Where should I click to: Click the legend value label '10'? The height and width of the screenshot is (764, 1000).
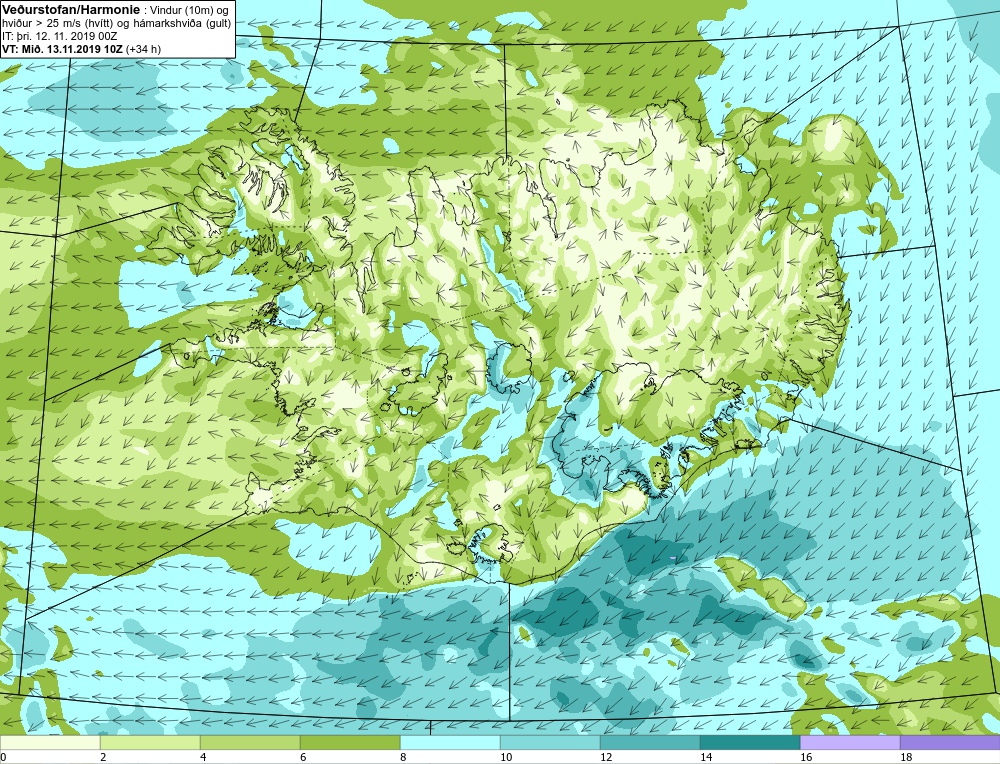(506, 757)
